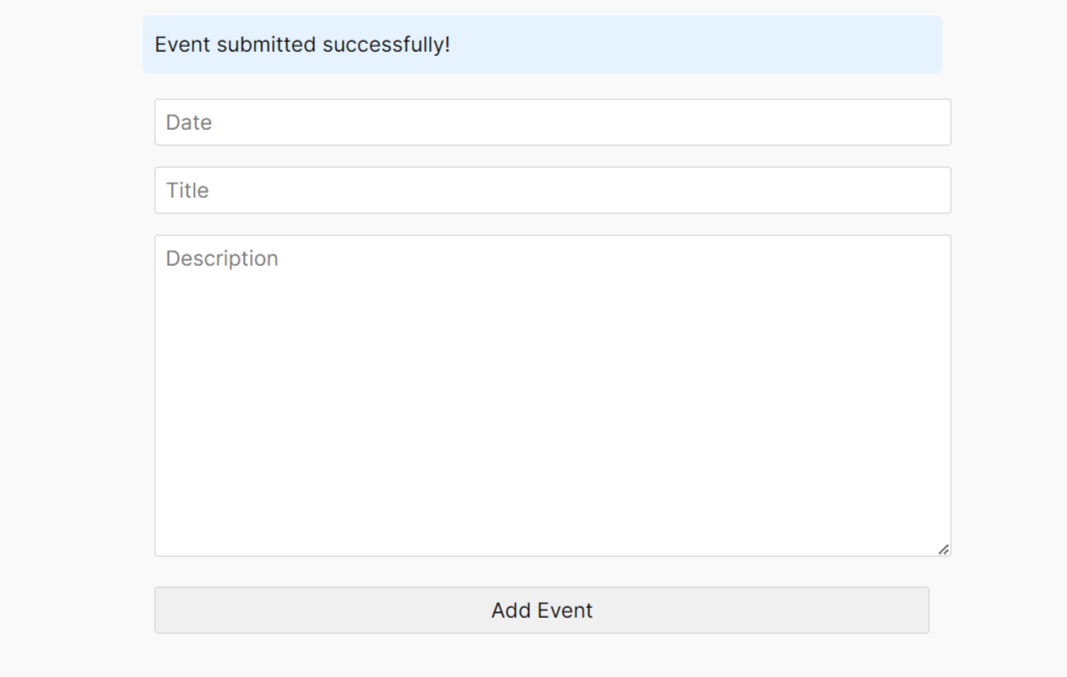Select the Title placeholder text
The image size is (1067, 677).
coord(187,191)
